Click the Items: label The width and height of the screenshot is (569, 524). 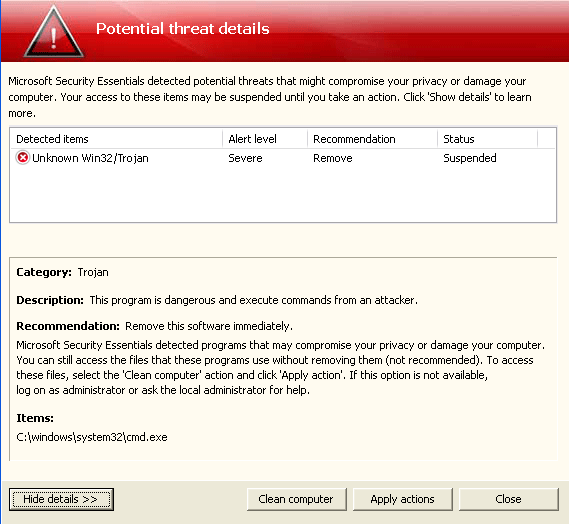click(x=35, y=418)
